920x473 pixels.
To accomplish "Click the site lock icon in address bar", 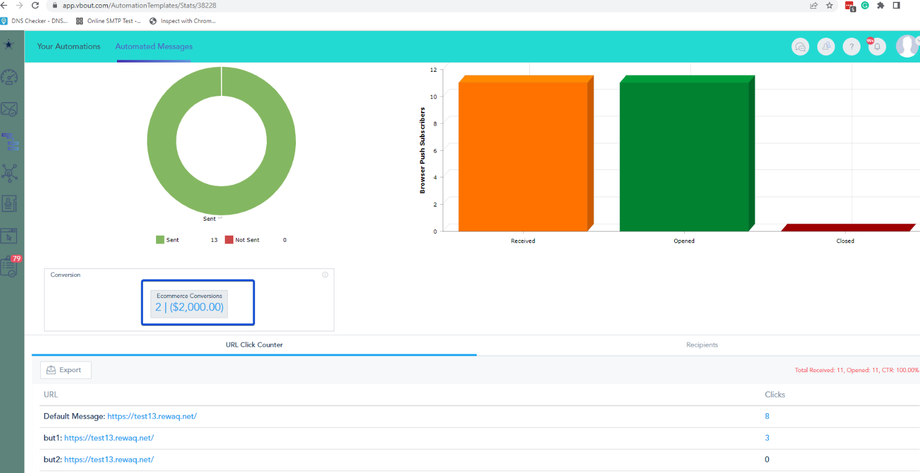I will (55, 5).
